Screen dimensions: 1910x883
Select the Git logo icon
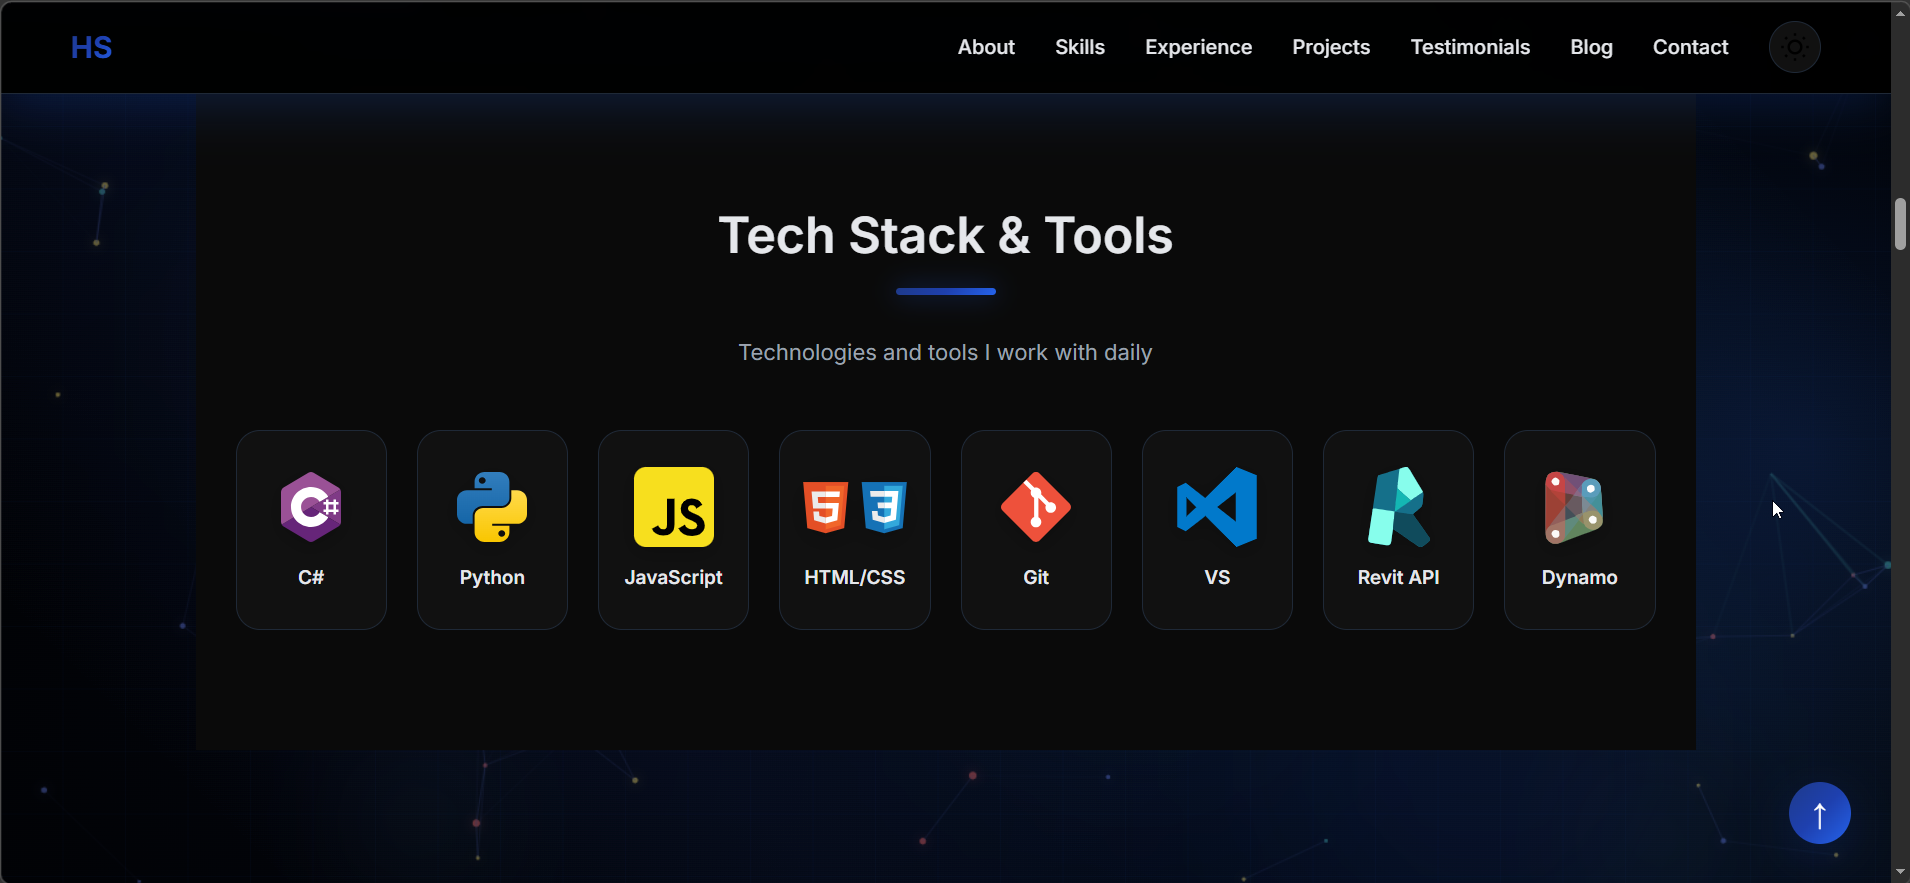pyautogui.click(x=1036, y=507)
